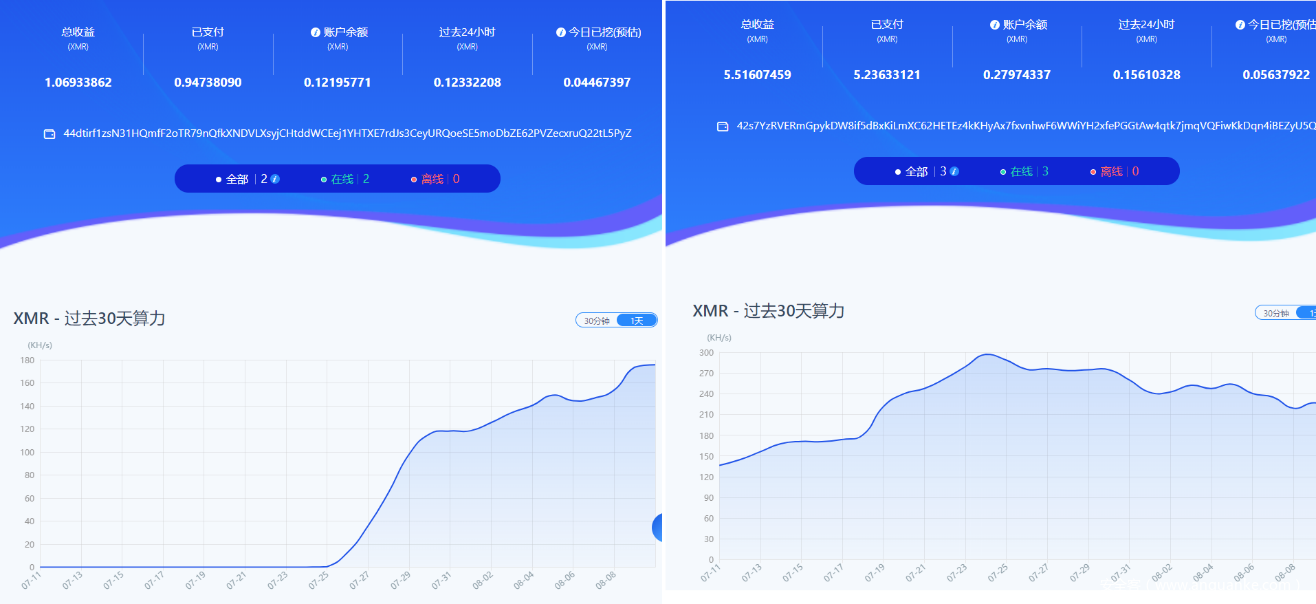Click wallet icon before the 44dtirf1 address
The height and width of the screenshot is (604, 1316).
coord(50,134)
